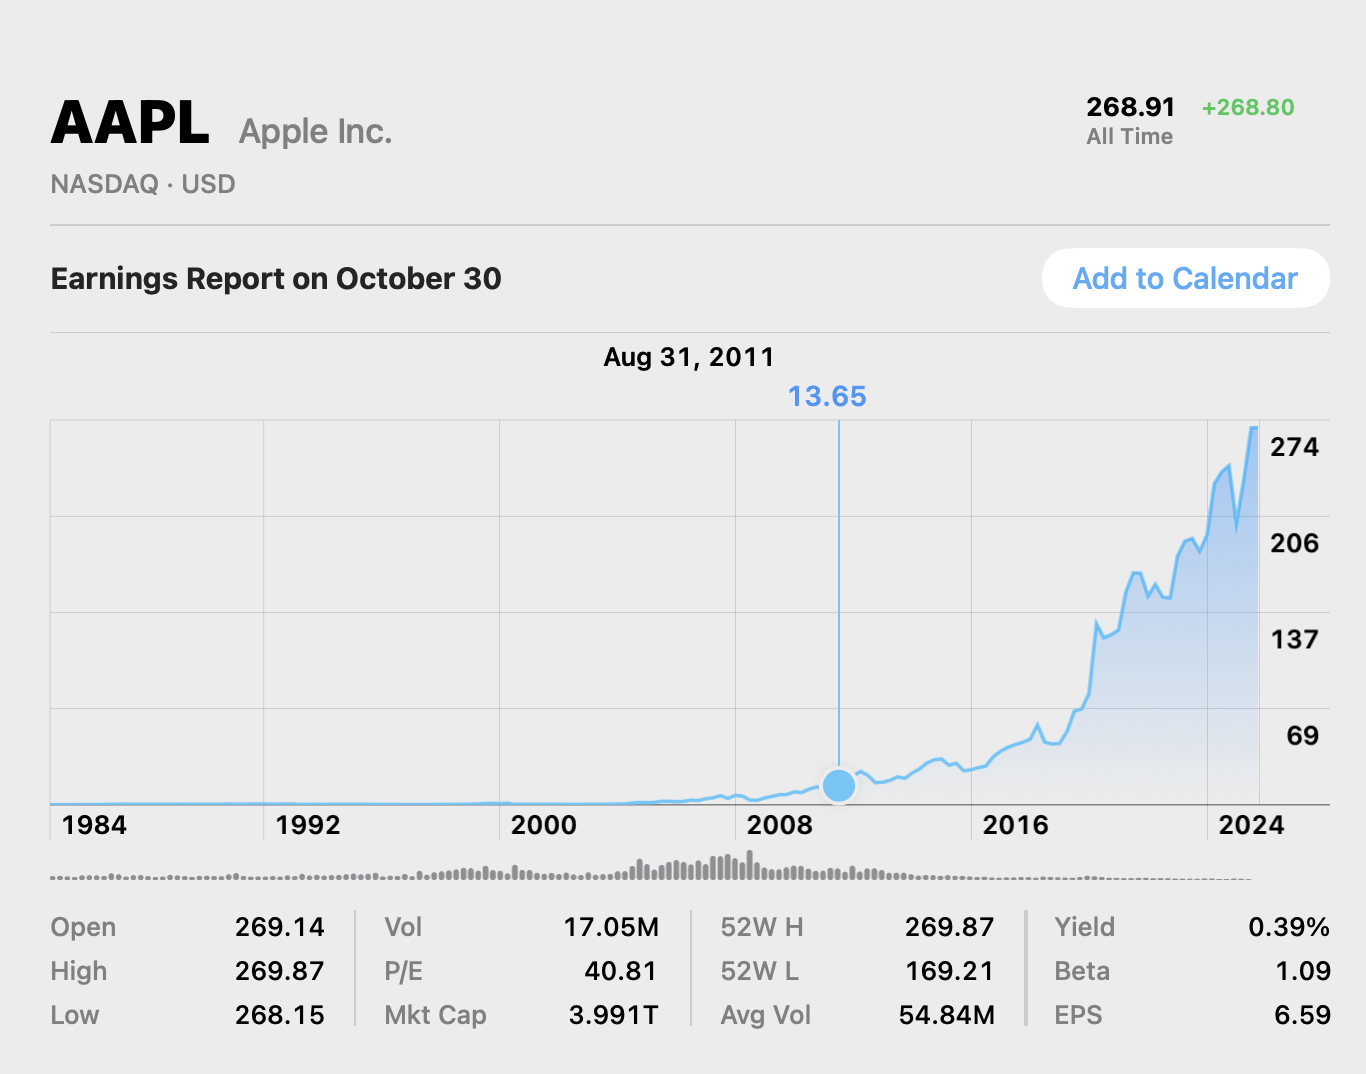Click the blue dot on the chart line
Viewport: 1366px width, 1074px height.
pos(839,786)
